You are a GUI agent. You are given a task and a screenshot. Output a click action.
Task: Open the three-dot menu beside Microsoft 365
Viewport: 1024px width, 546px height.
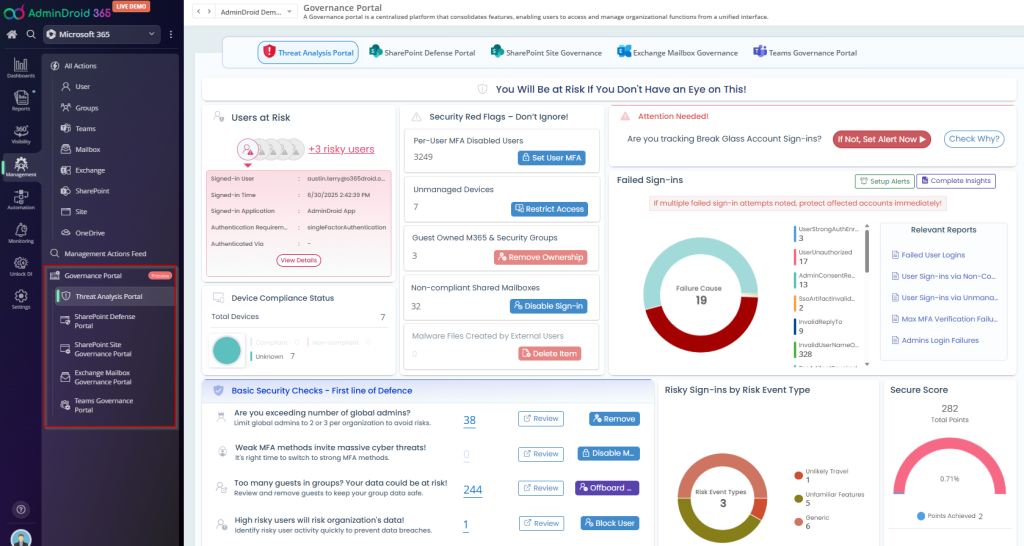pyautogui.click(x=171, y=34)
